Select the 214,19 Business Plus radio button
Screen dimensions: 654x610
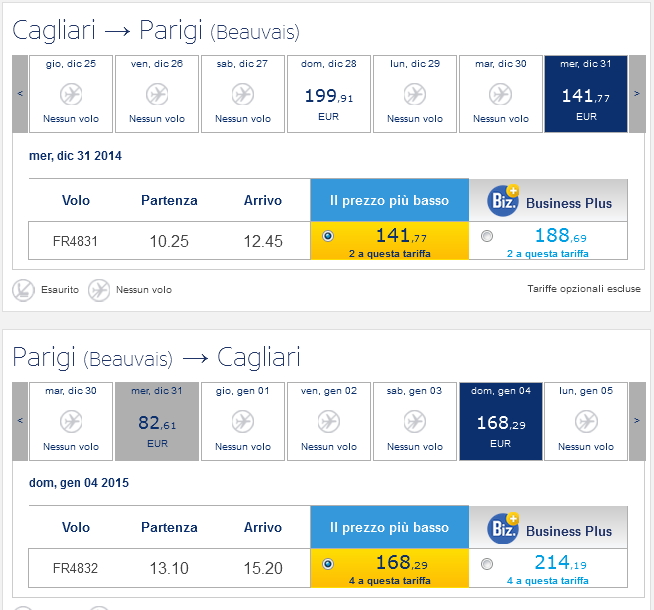tap(487, 564)
